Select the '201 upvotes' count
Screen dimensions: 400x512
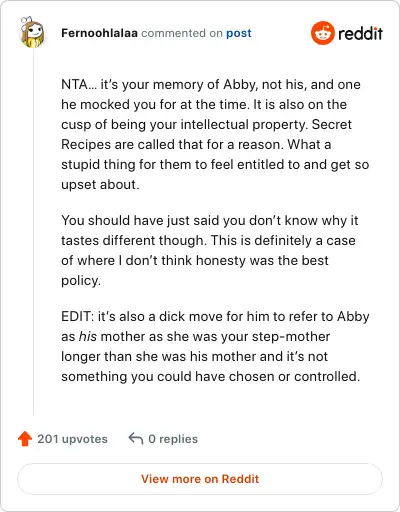click(72, 439)
